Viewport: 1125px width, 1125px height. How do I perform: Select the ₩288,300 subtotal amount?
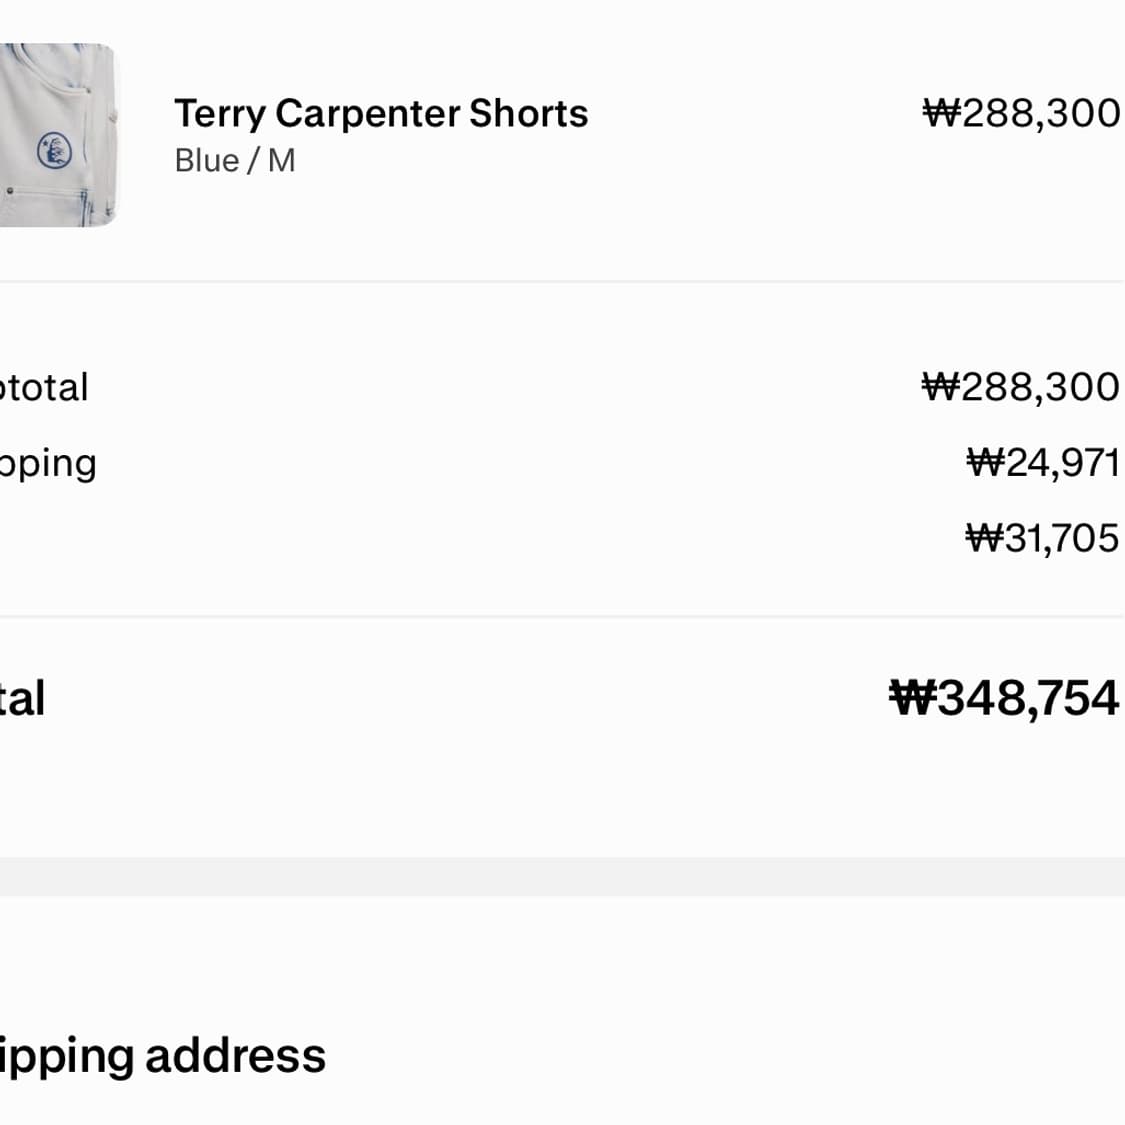point(1020,387)
